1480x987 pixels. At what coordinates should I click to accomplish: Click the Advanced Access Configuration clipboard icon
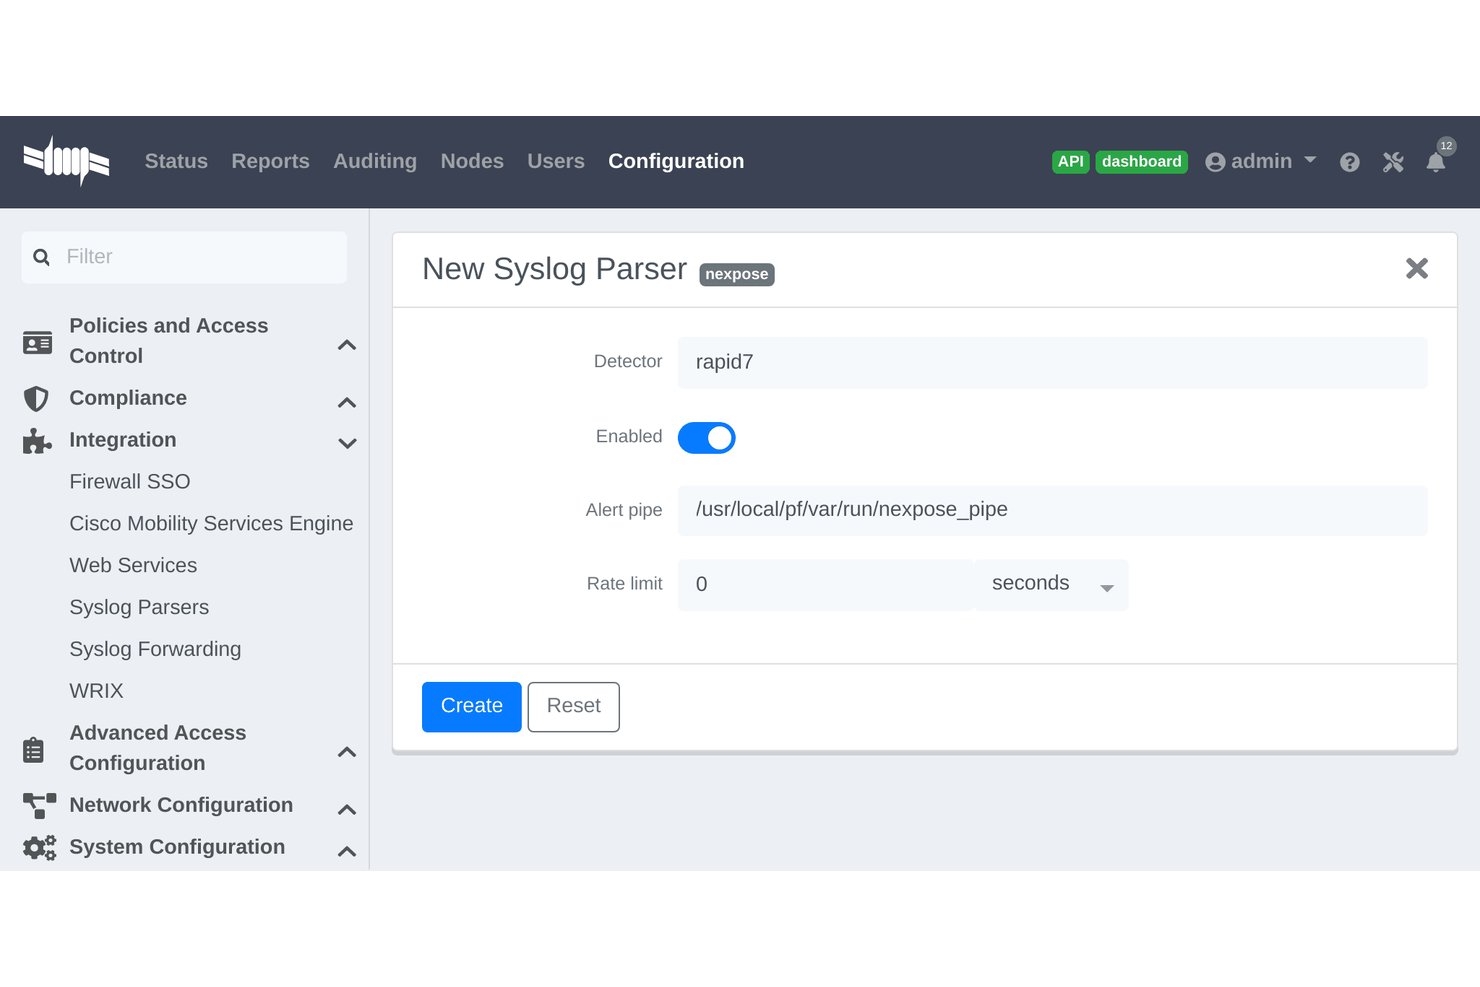click(x=33, y=749)
